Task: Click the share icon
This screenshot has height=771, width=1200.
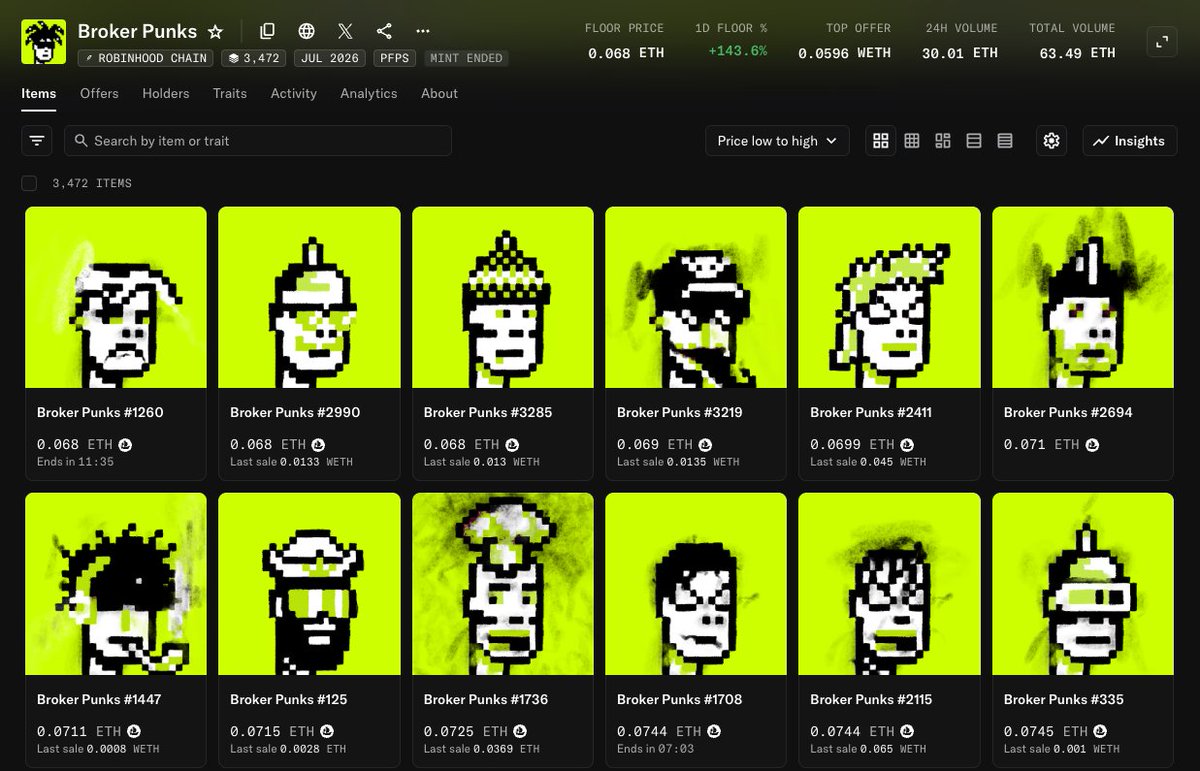Action: pos(384,32)
